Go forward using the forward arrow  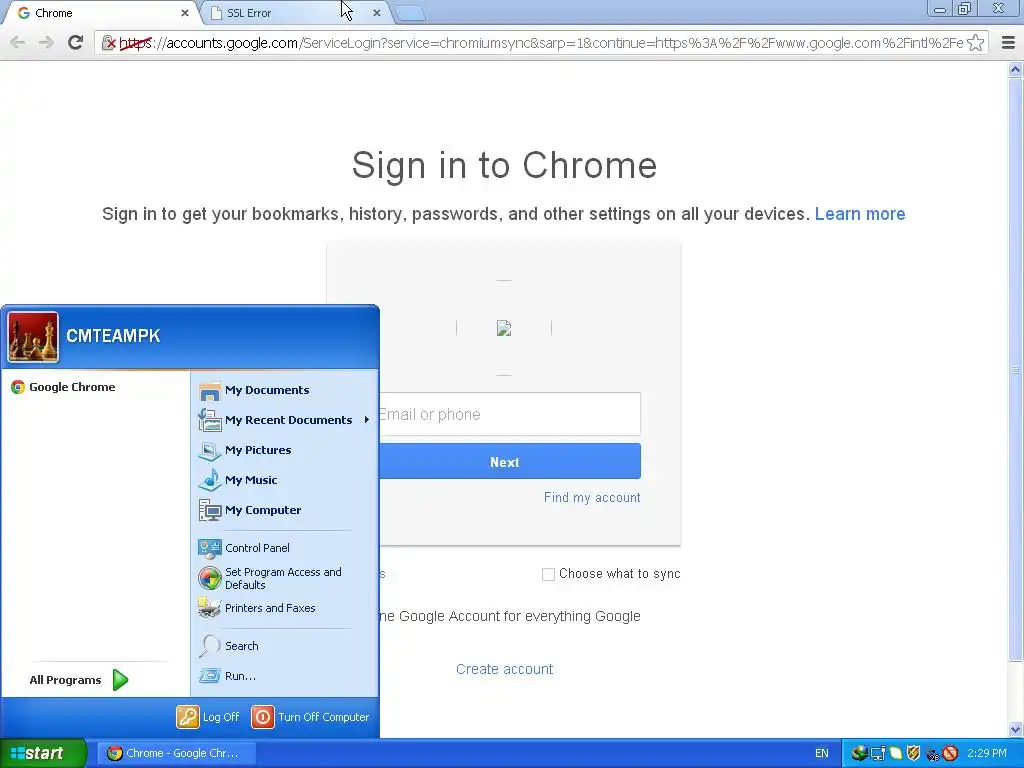coord(46,42)
